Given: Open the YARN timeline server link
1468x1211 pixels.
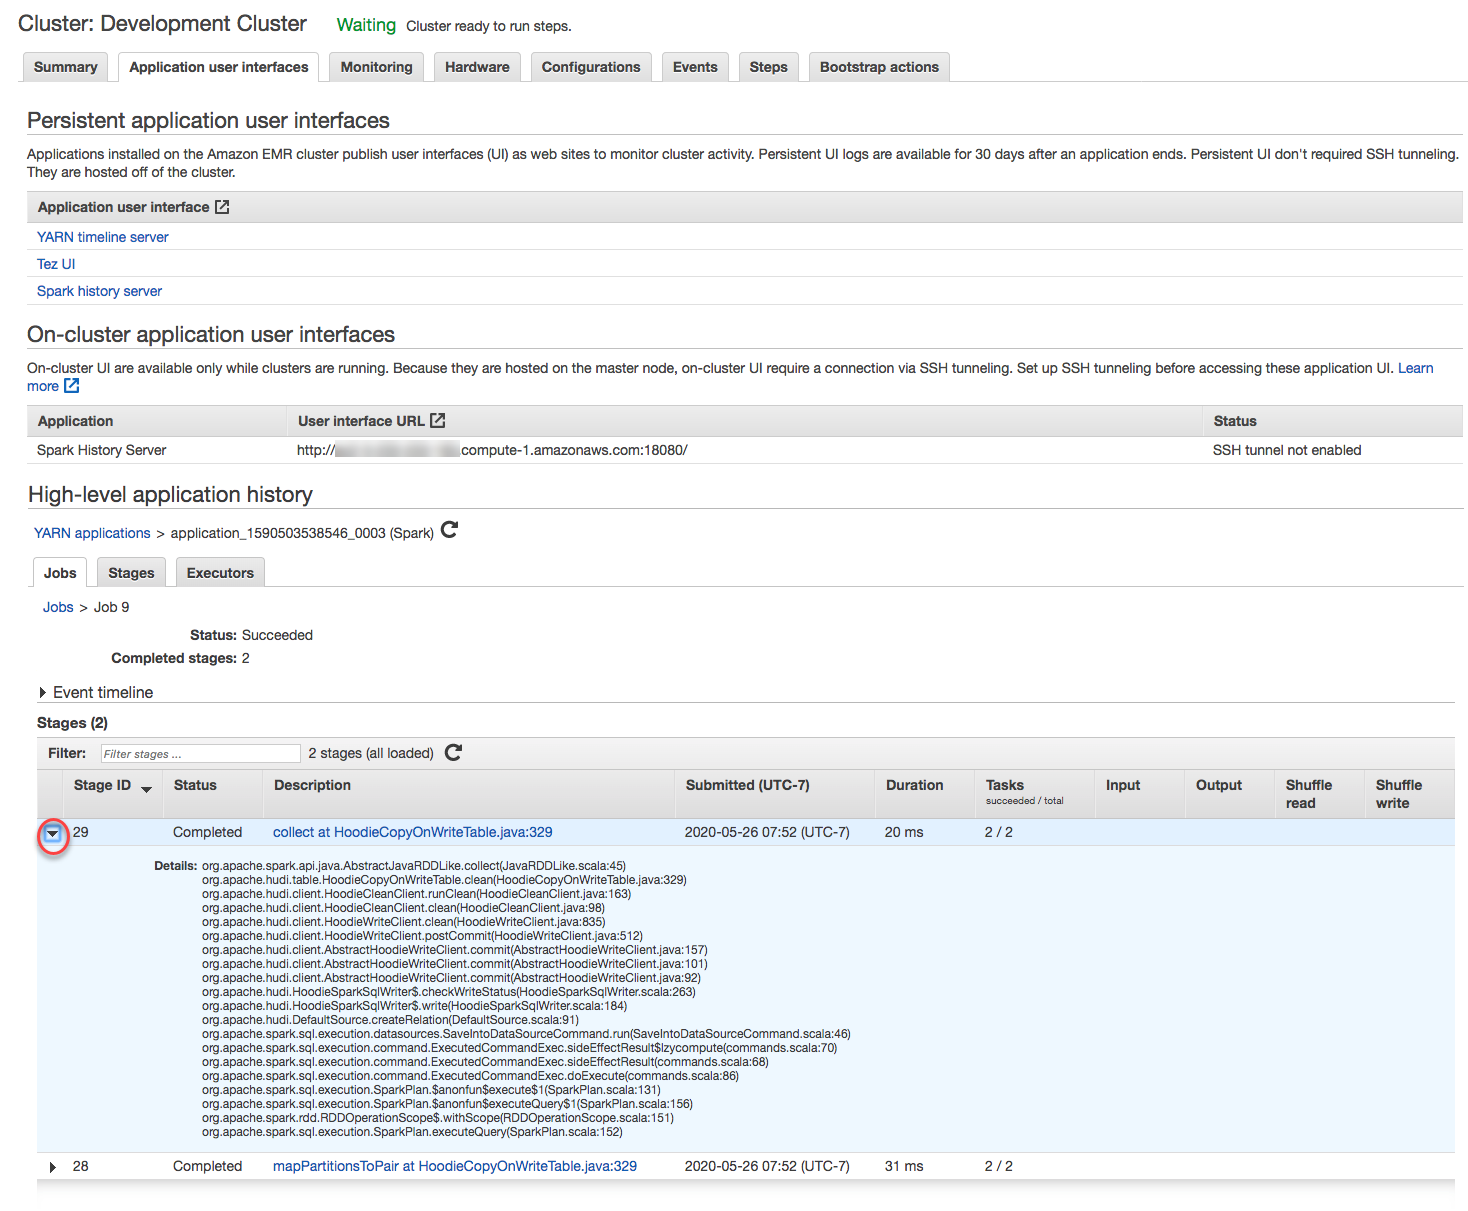Looking at the screenshot, I should pos(102,237).
